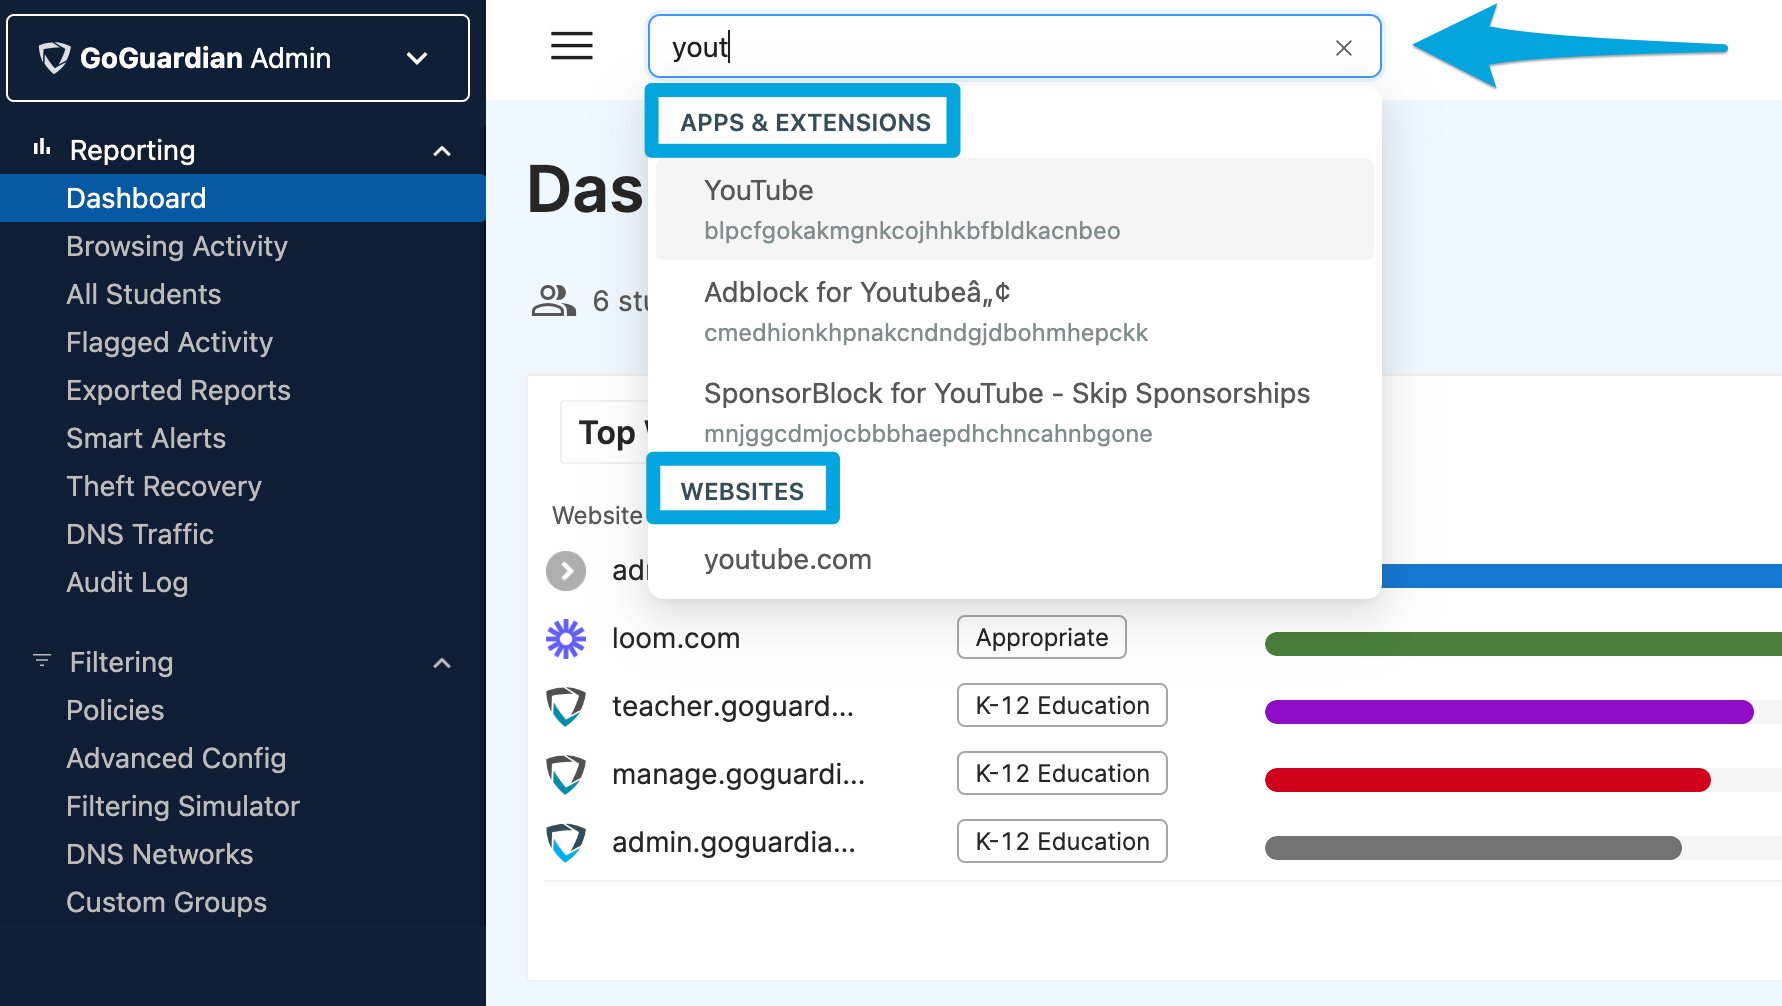This screenshot has height=1006, width=1782.
Task: Go to All Students
Action: click(144, 294)
